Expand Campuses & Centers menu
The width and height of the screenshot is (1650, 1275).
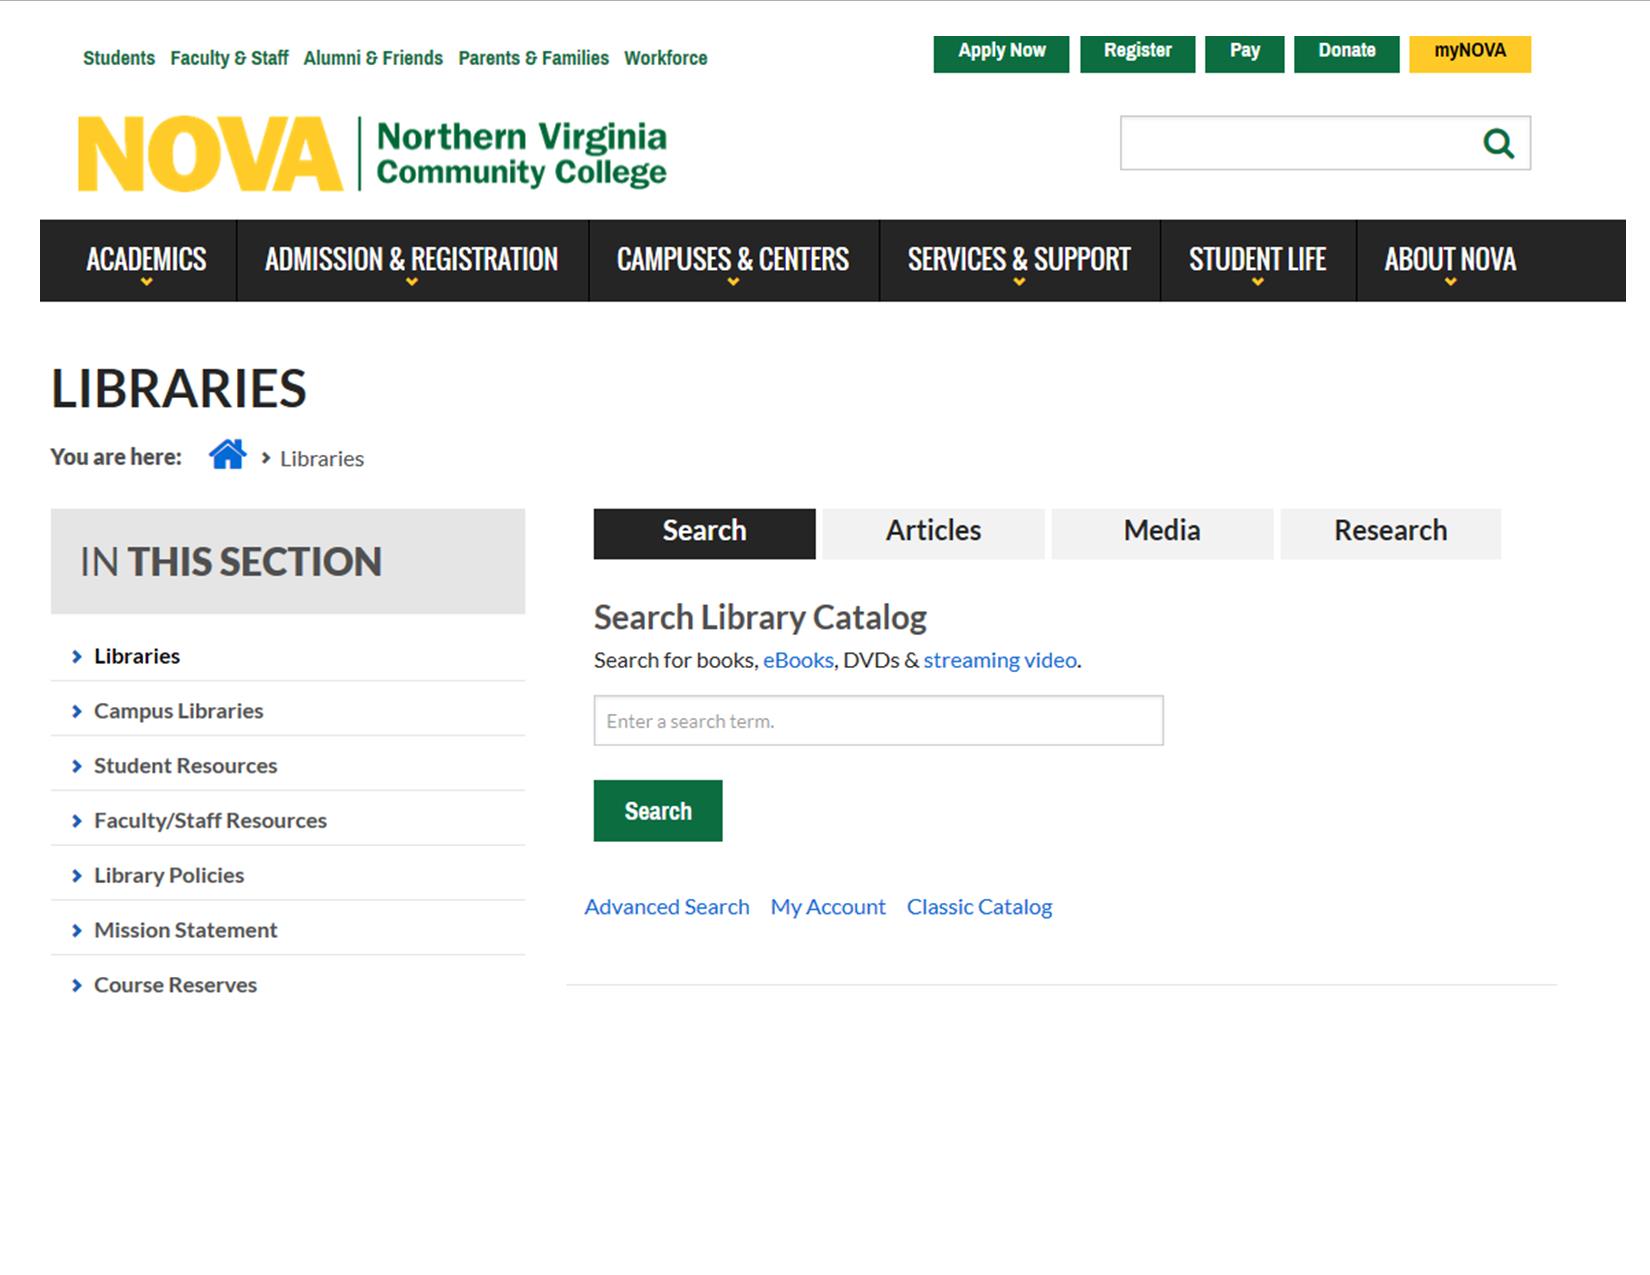coord(733,260)
